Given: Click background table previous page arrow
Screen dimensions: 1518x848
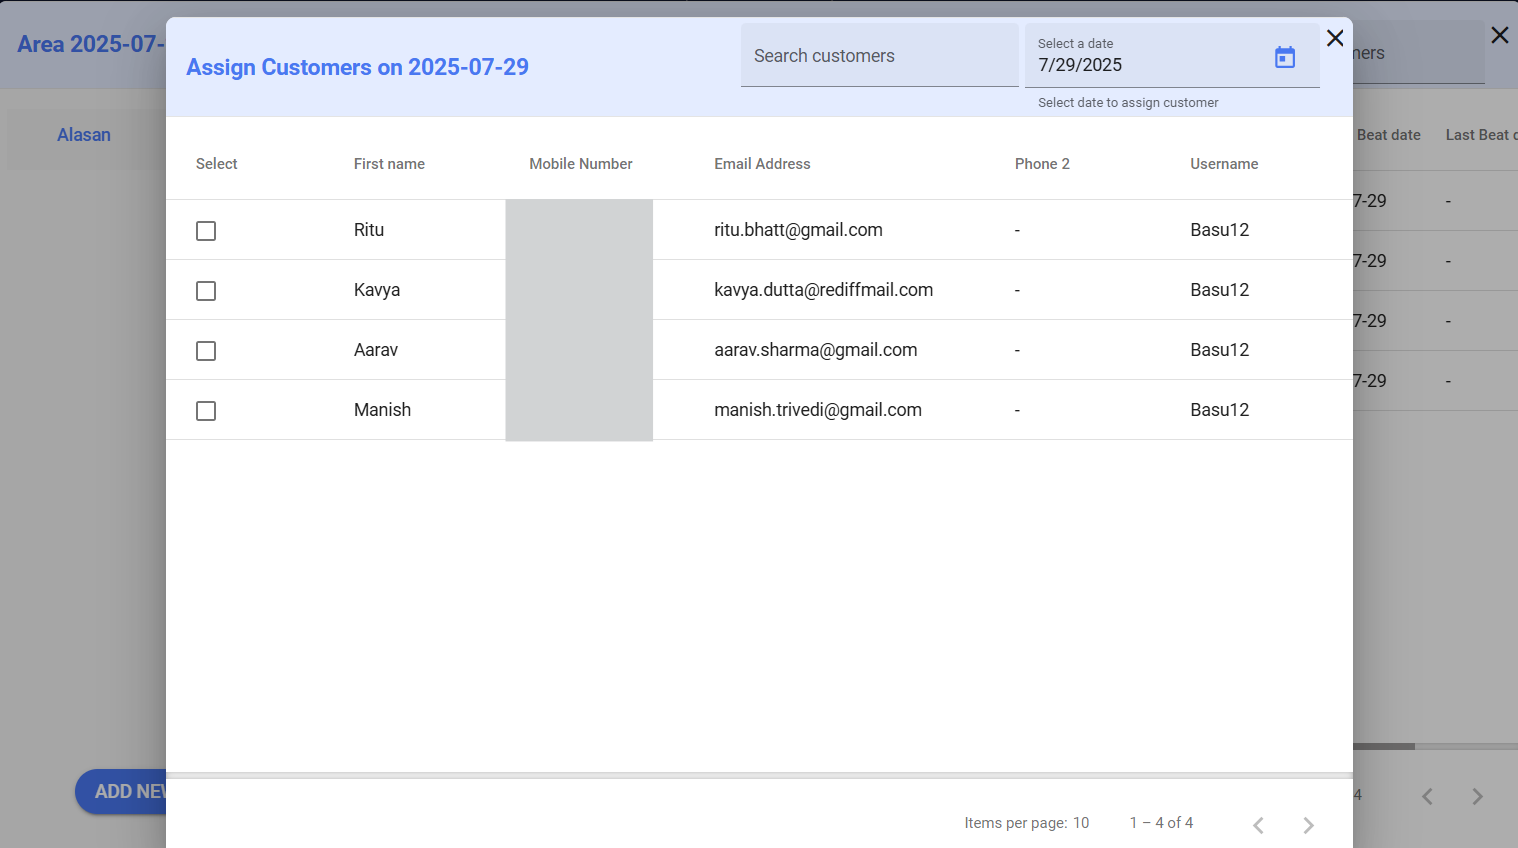Looking at the screenshot, I should (x=1427, y=796).
